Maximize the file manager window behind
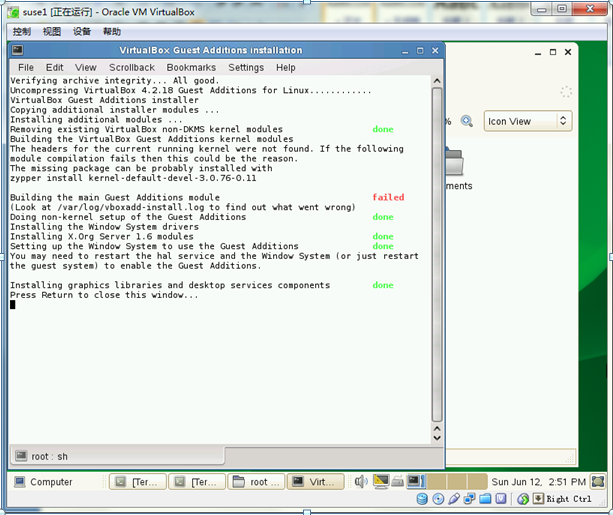 click(553, 52)
